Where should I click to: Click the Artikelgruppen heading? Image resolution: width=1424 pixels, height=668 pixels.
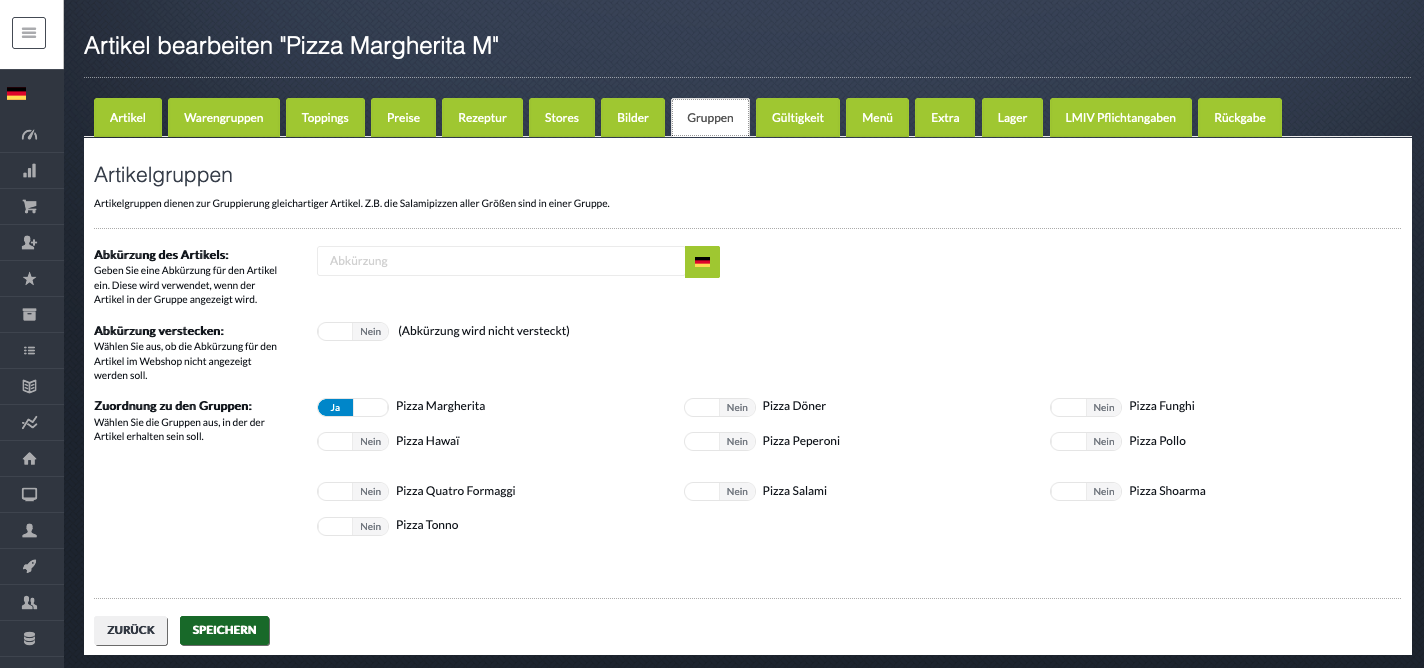pyautogui.click(x=163, y=175)
